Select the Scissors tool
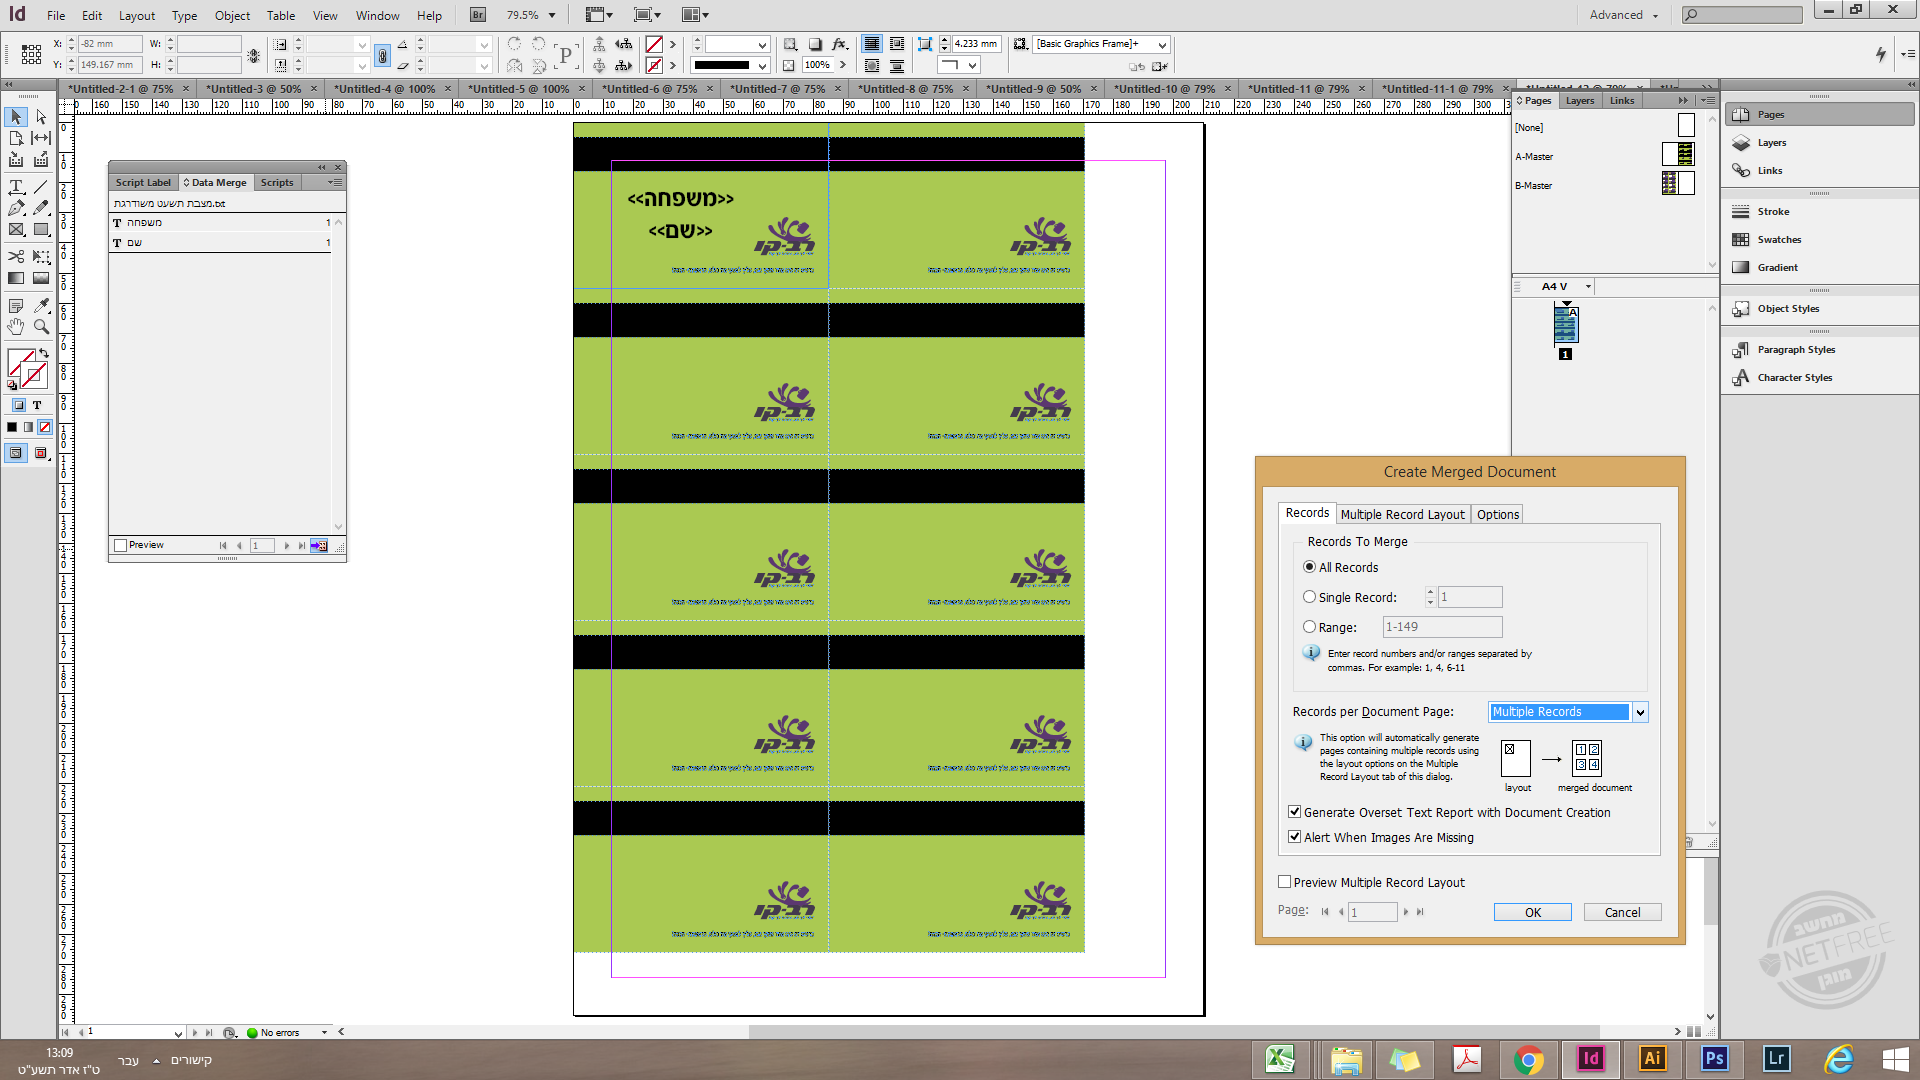 [16, 256]
